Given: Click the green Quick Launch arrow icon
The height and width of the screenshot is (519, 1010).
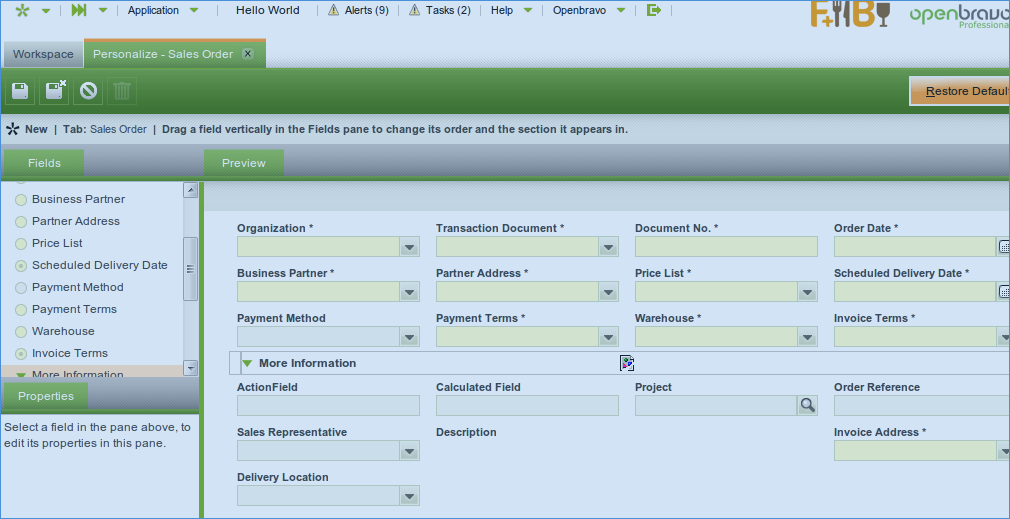Looking at the screenshot, I should (79, 10).
